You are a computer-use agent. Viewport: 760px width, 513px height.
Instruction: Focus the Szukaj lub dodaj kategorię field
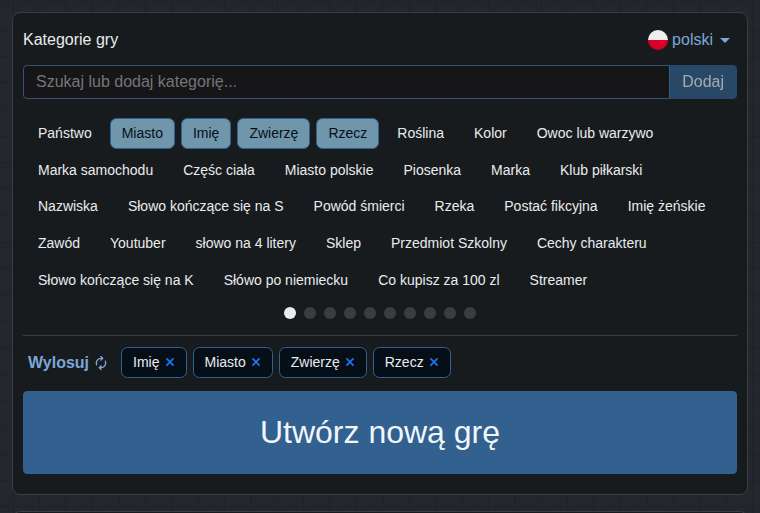point(347,82)
